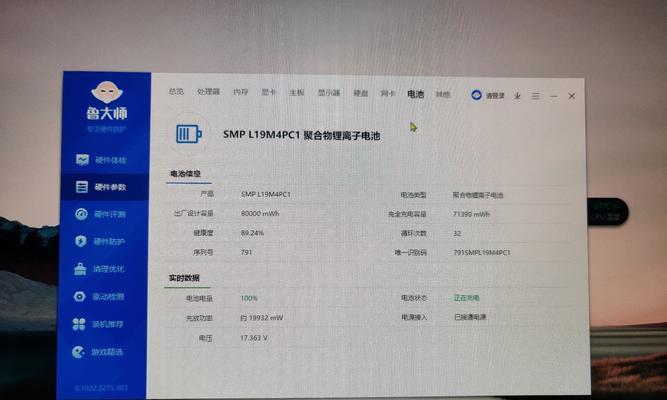Click the battery type value 聚合物锂离子电池
This screenshot has width=667, height=400.
pyautogui.click(x=478, y=195)
